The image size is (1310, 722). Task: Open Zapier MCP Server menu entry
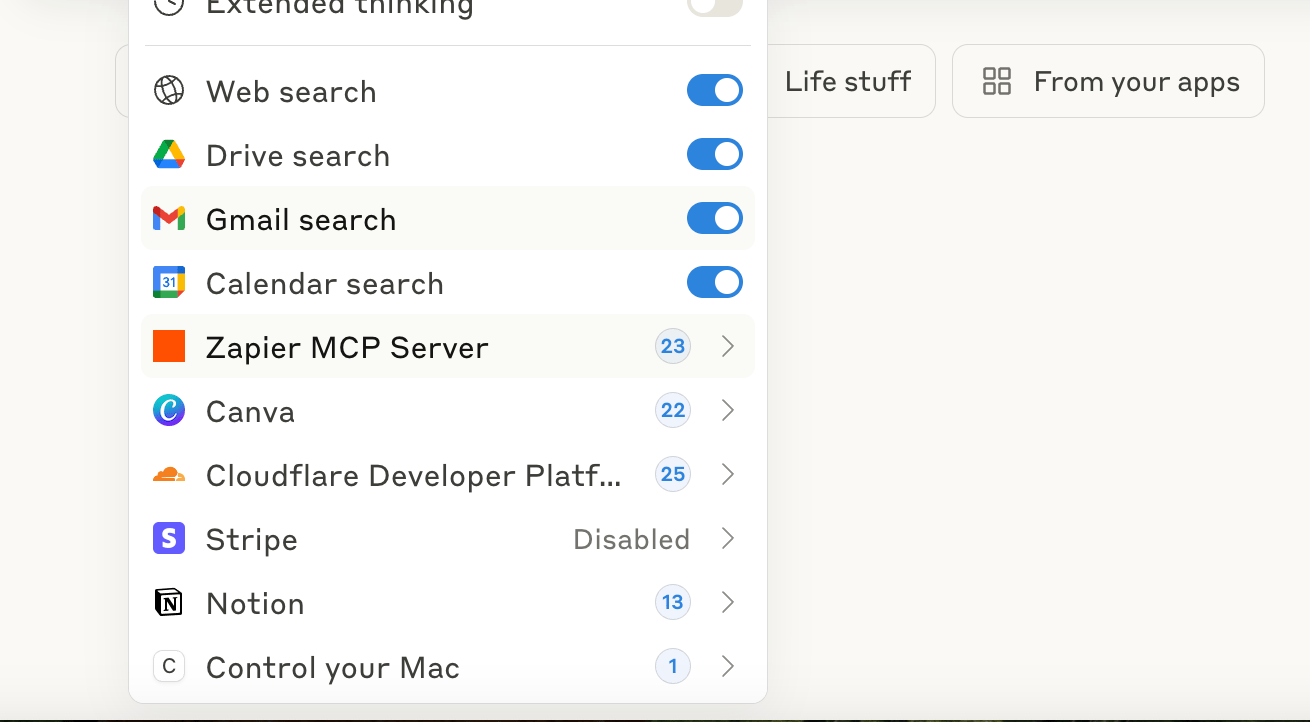[x=448, y=346]
